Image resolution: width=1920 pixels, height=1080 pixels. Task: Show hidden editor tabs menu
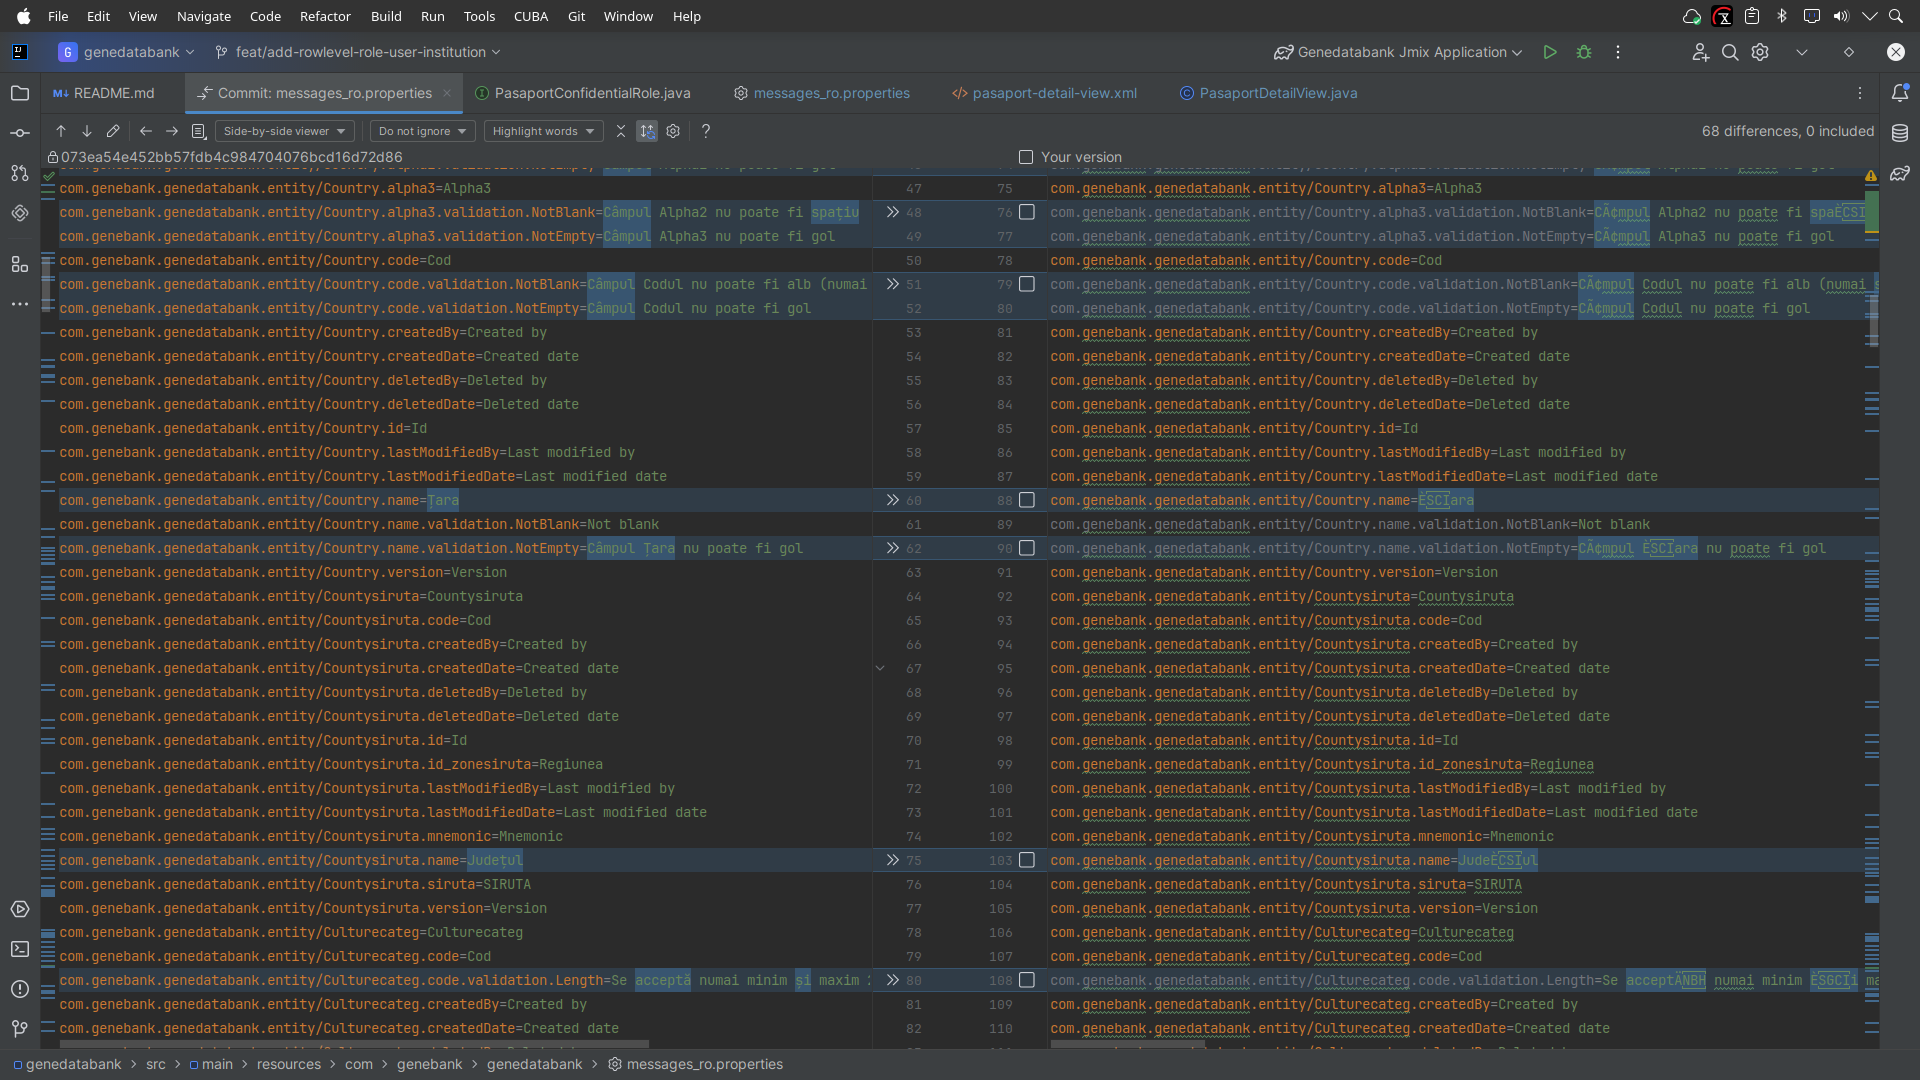1860,93
